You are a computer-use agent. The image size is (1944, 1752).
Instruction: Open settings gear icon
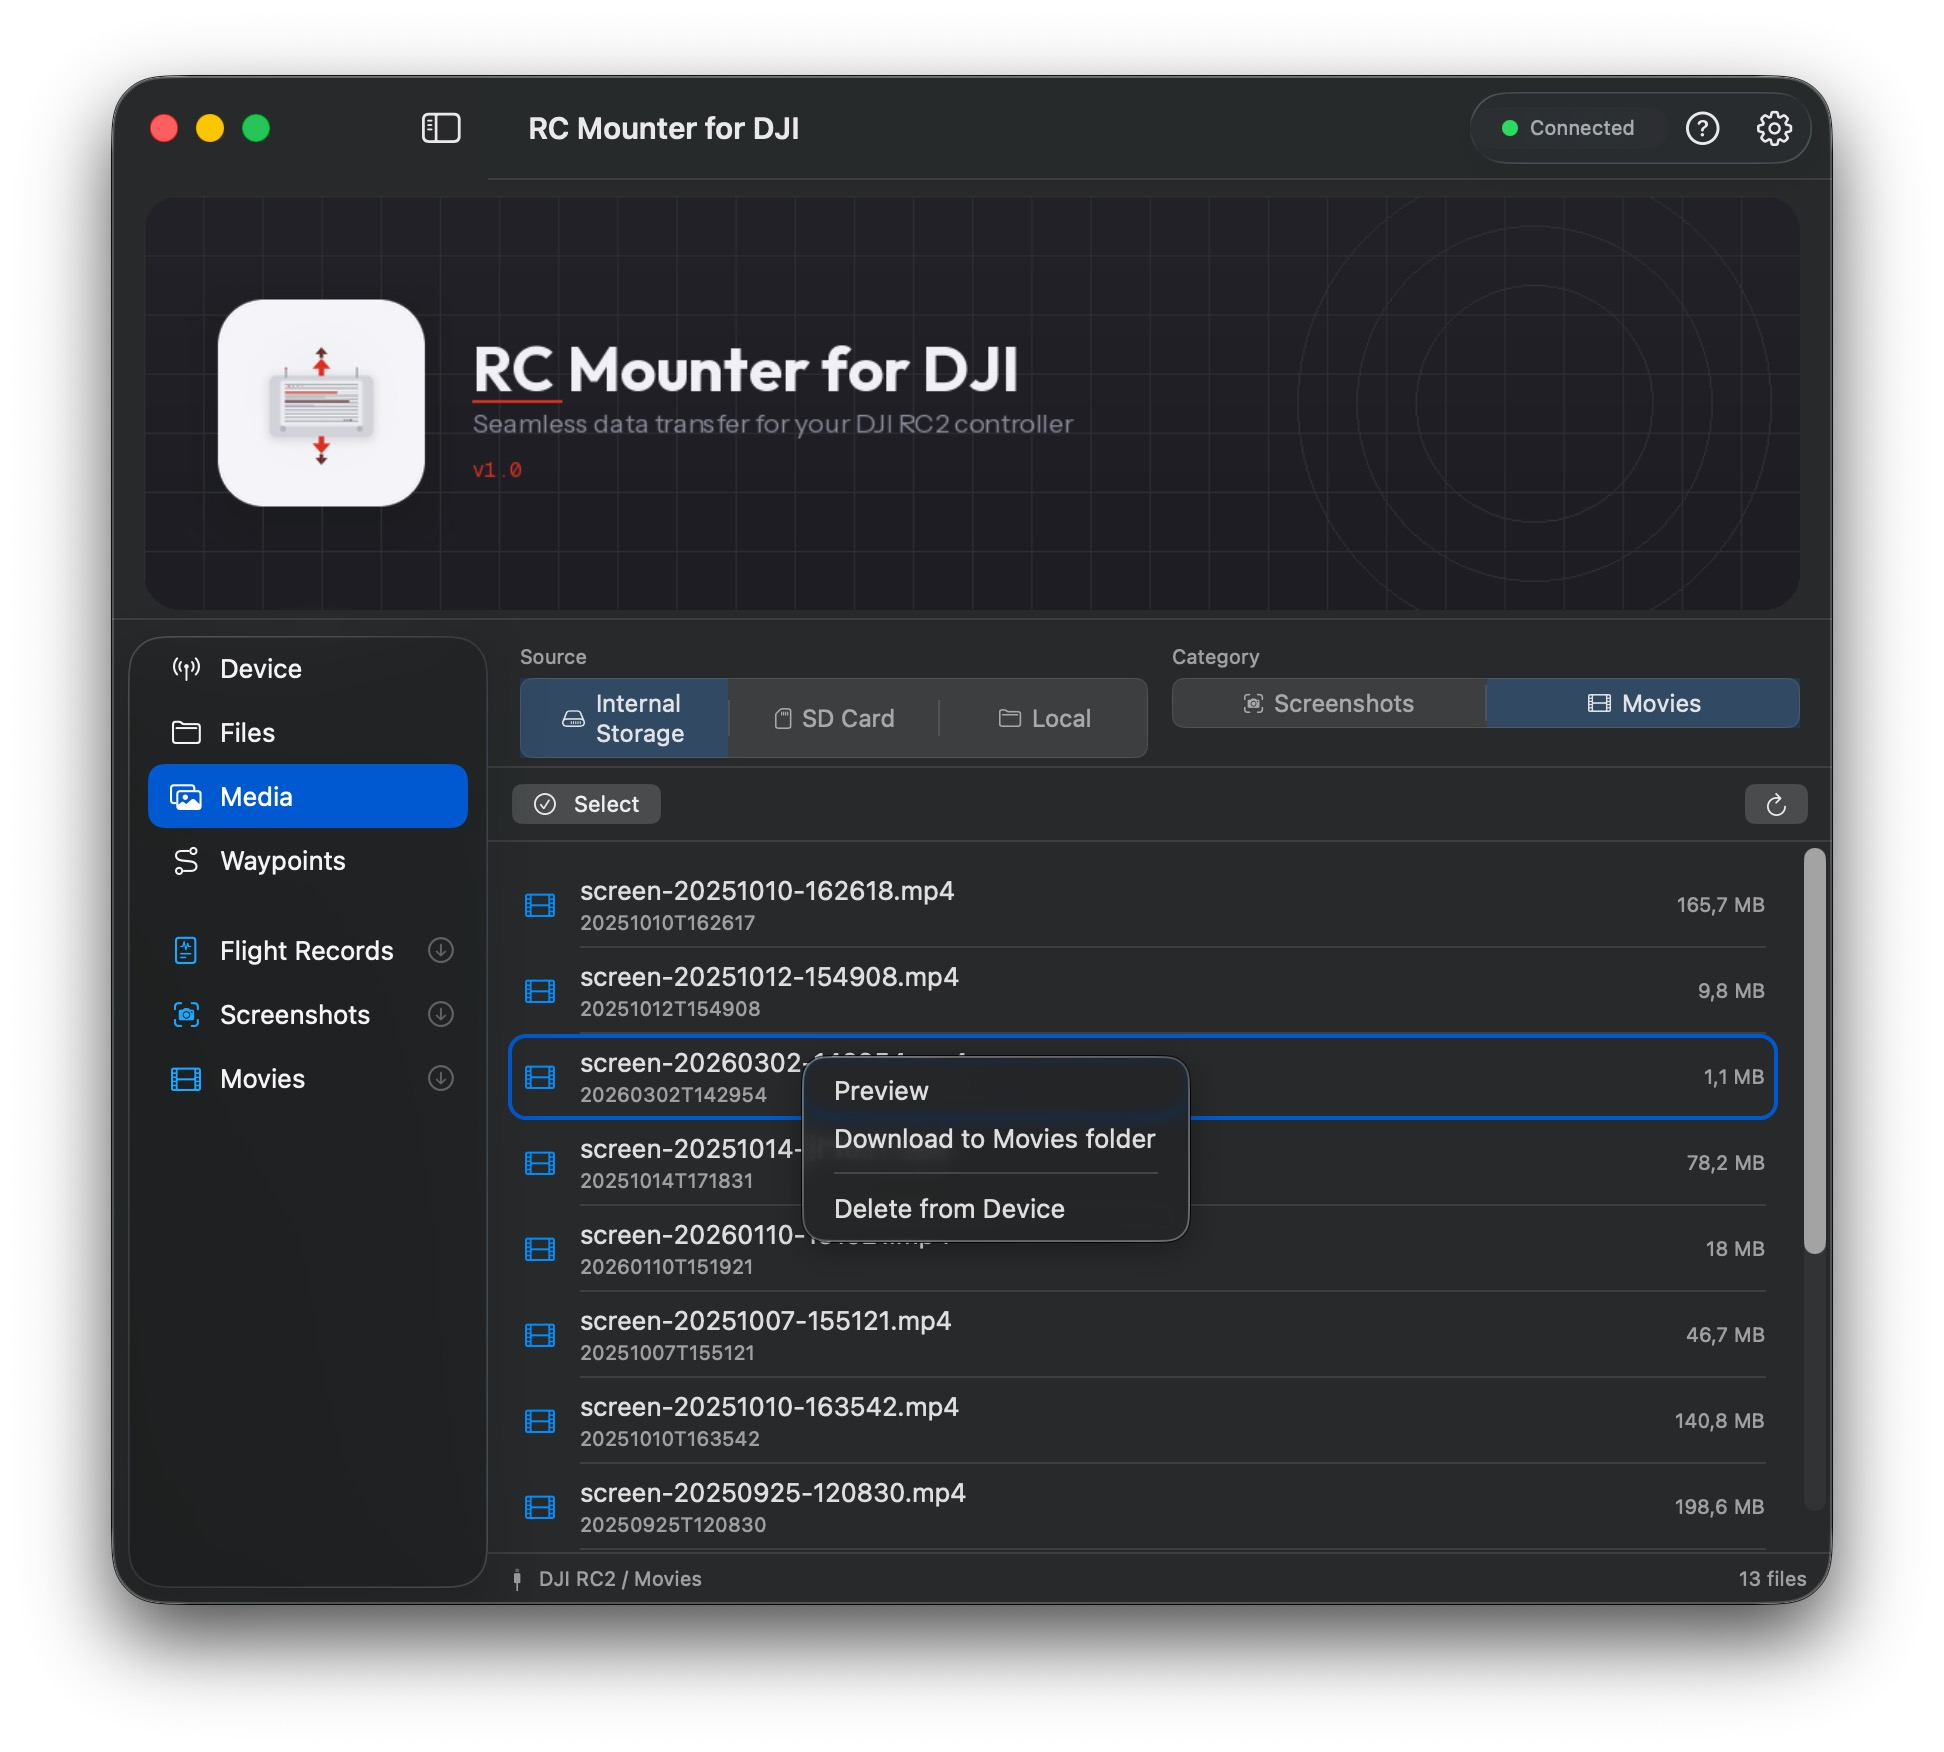coord(1774,128)
